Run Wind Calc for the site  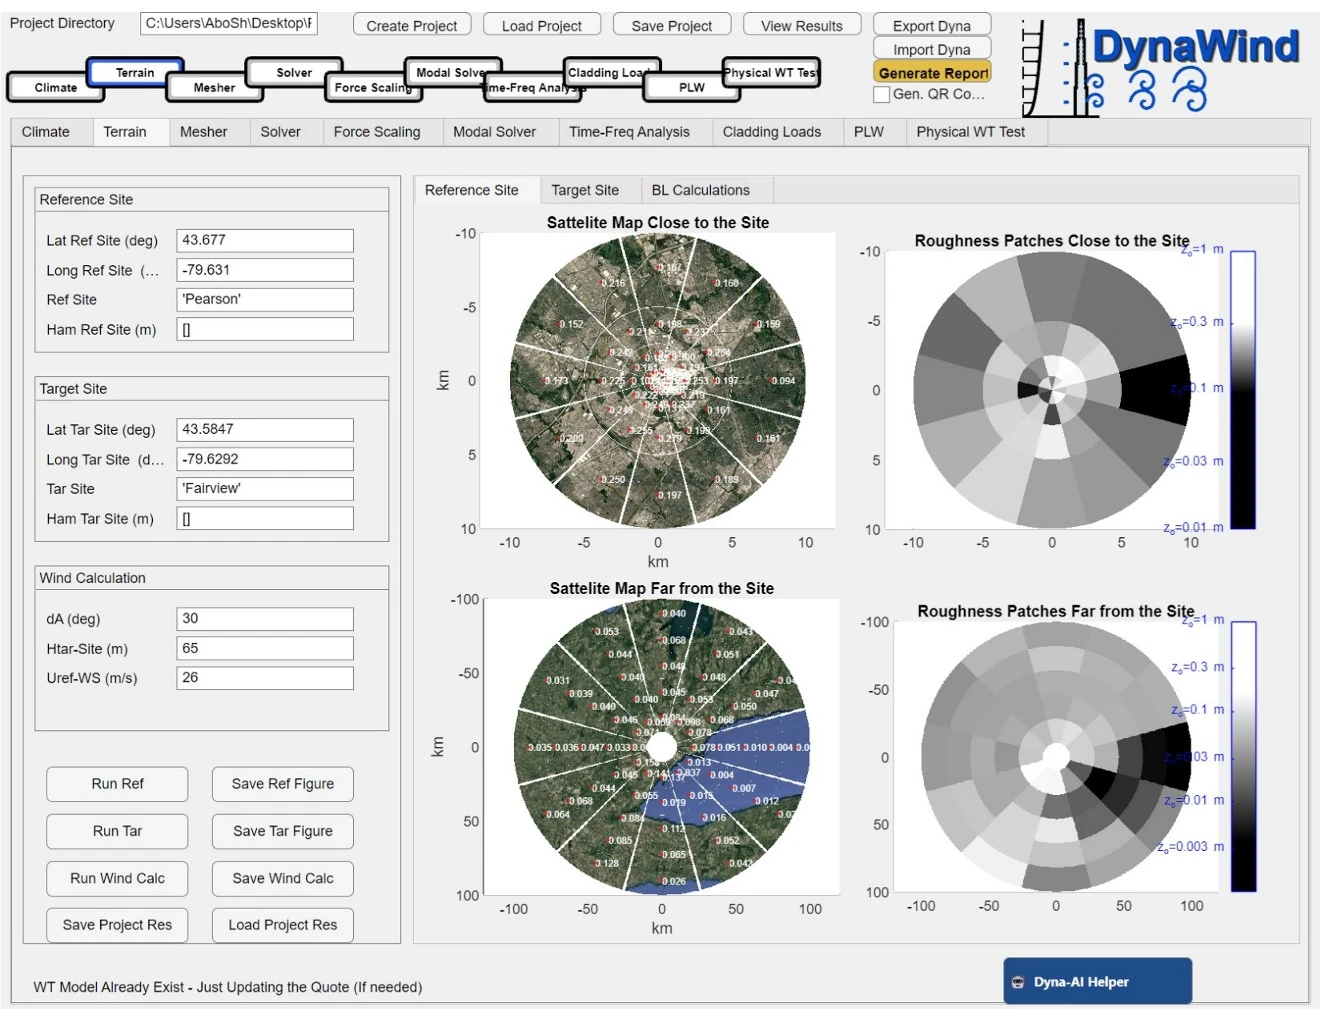tap(117, 878)
